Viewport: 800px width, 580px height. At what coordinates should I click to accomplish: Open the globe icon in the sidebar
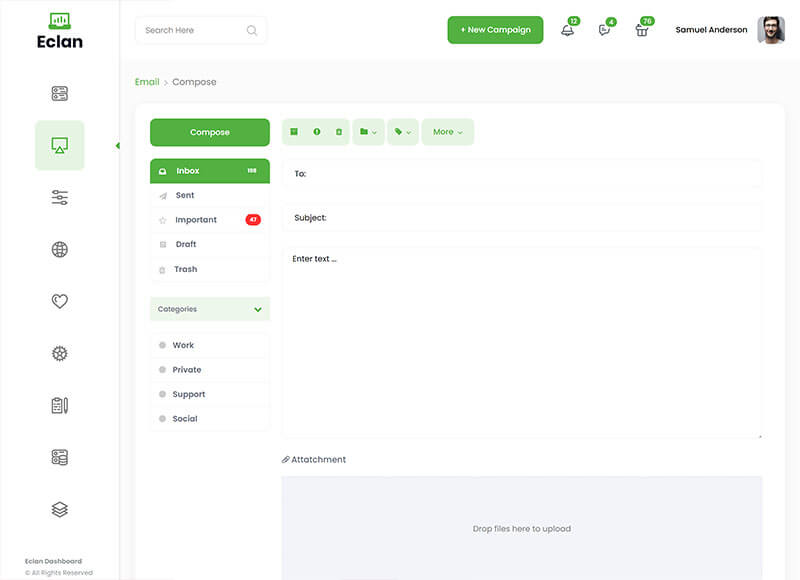(59, 249)
